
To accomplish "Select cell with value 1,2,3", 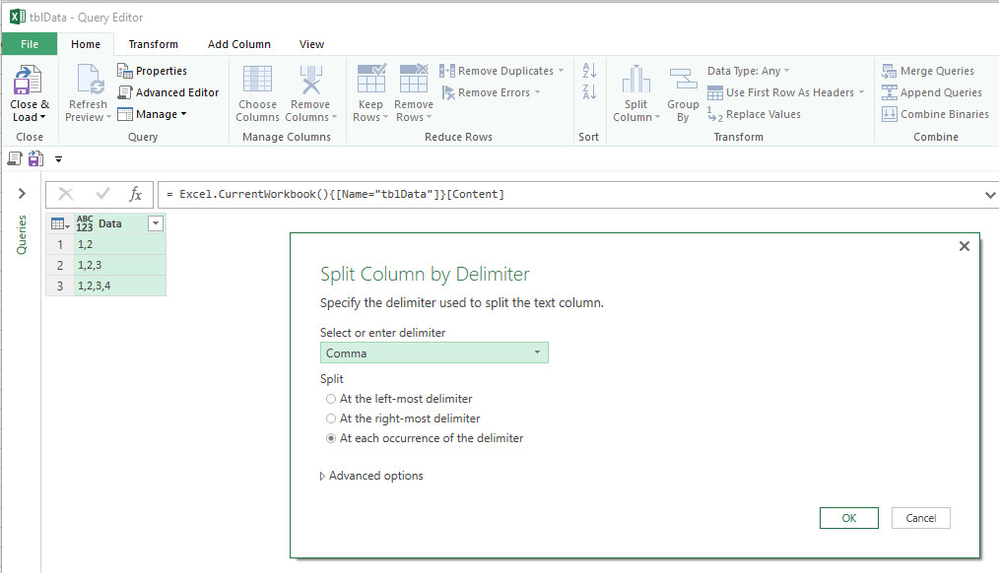I will 120,265.
